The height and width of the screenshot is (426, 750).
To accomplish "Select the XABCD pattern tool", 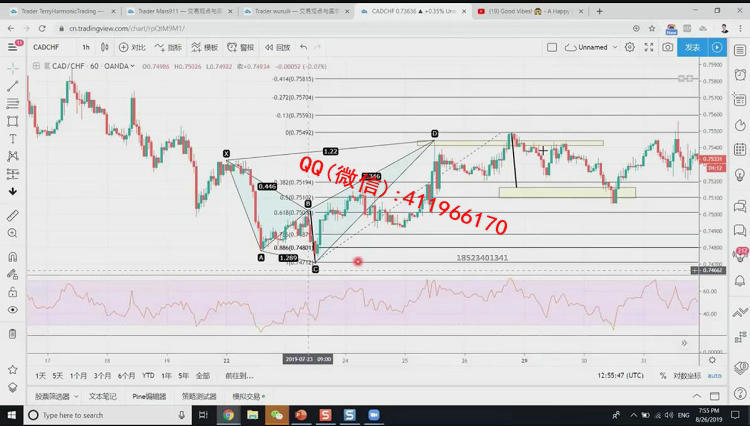I will pyautogui.click(x=13, y=156).
